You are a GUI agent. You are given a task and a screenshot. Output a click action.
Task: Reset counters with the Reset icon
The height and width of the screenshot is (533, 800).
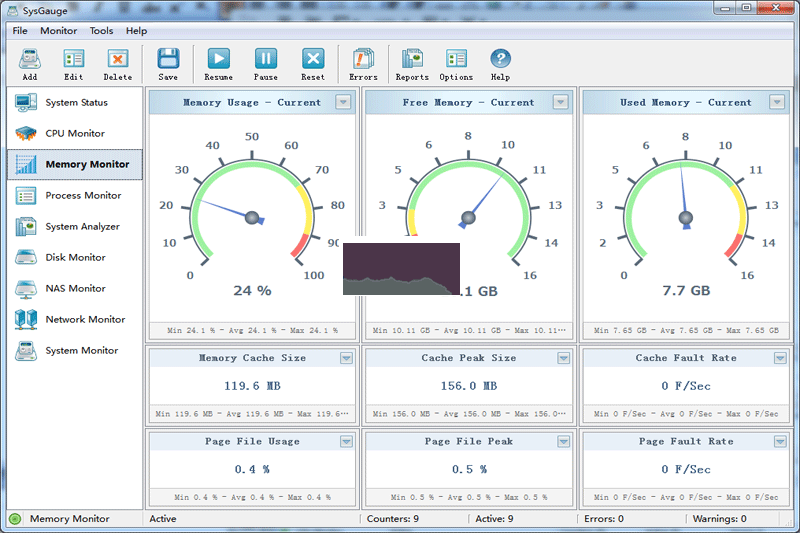pyautogui.click(x=313, y=60)
